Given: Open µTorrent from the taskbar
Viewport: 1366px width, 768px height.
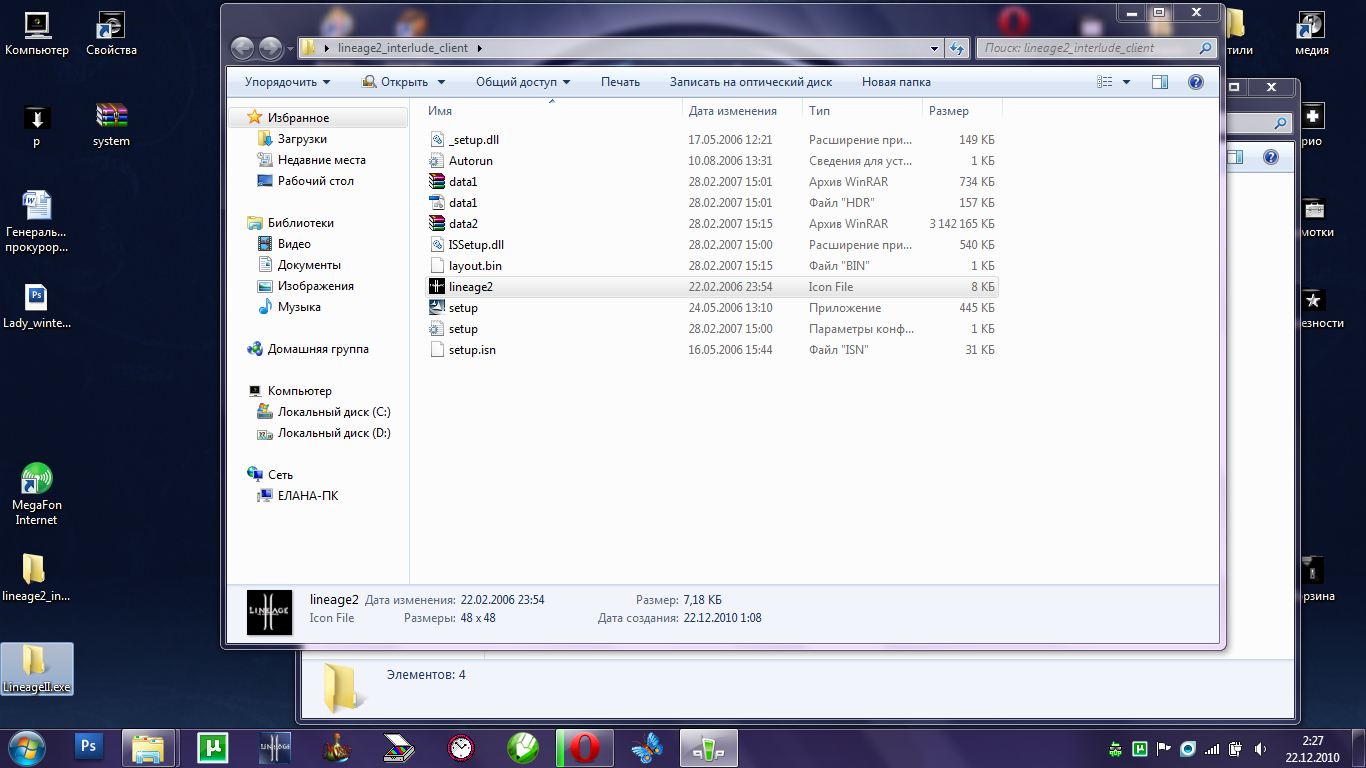Looking at the screenshot, I should [213, 746].
